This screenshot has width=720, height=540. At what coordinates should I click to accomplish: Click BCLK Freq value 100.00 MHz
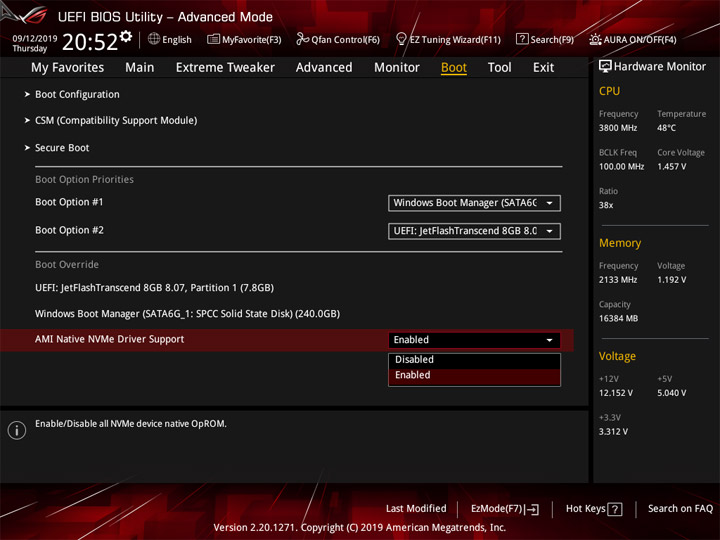pos(621,167)
